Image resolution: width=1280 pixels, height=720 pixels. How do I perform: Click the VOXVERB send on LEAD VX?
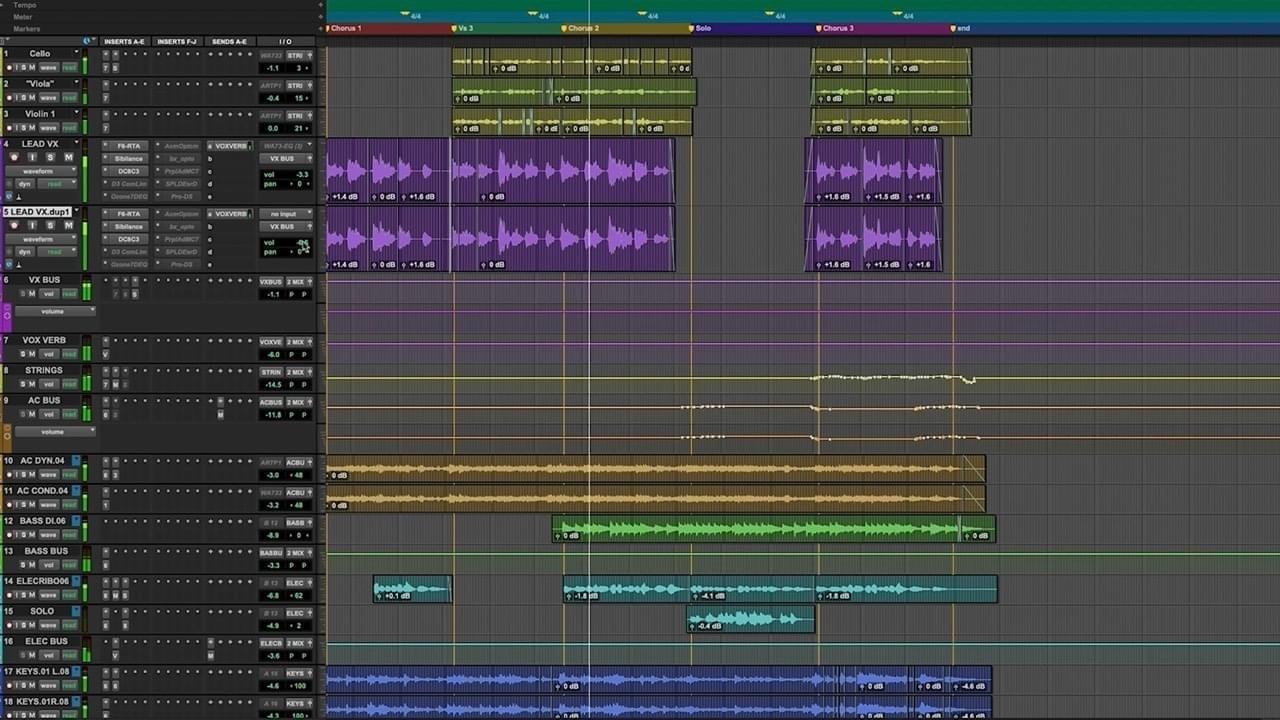click(230, 146)
